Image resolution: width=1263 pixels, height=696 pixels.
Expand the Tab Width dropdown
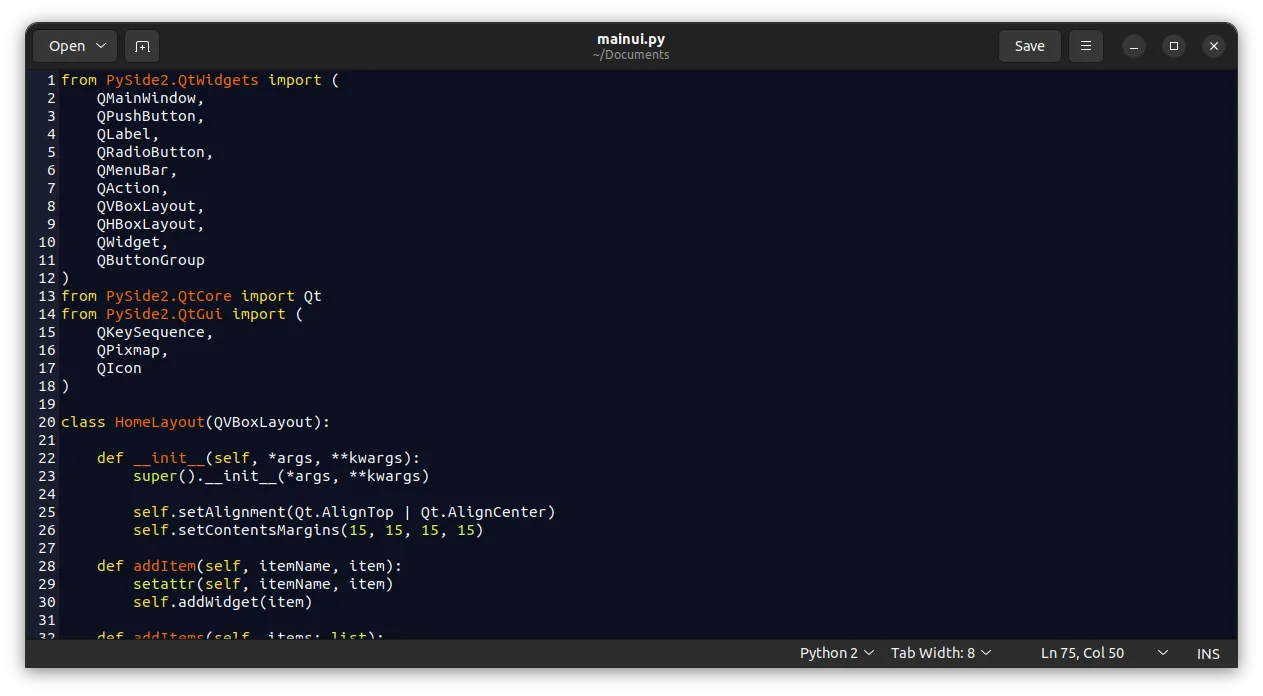(x=940, y=653)
